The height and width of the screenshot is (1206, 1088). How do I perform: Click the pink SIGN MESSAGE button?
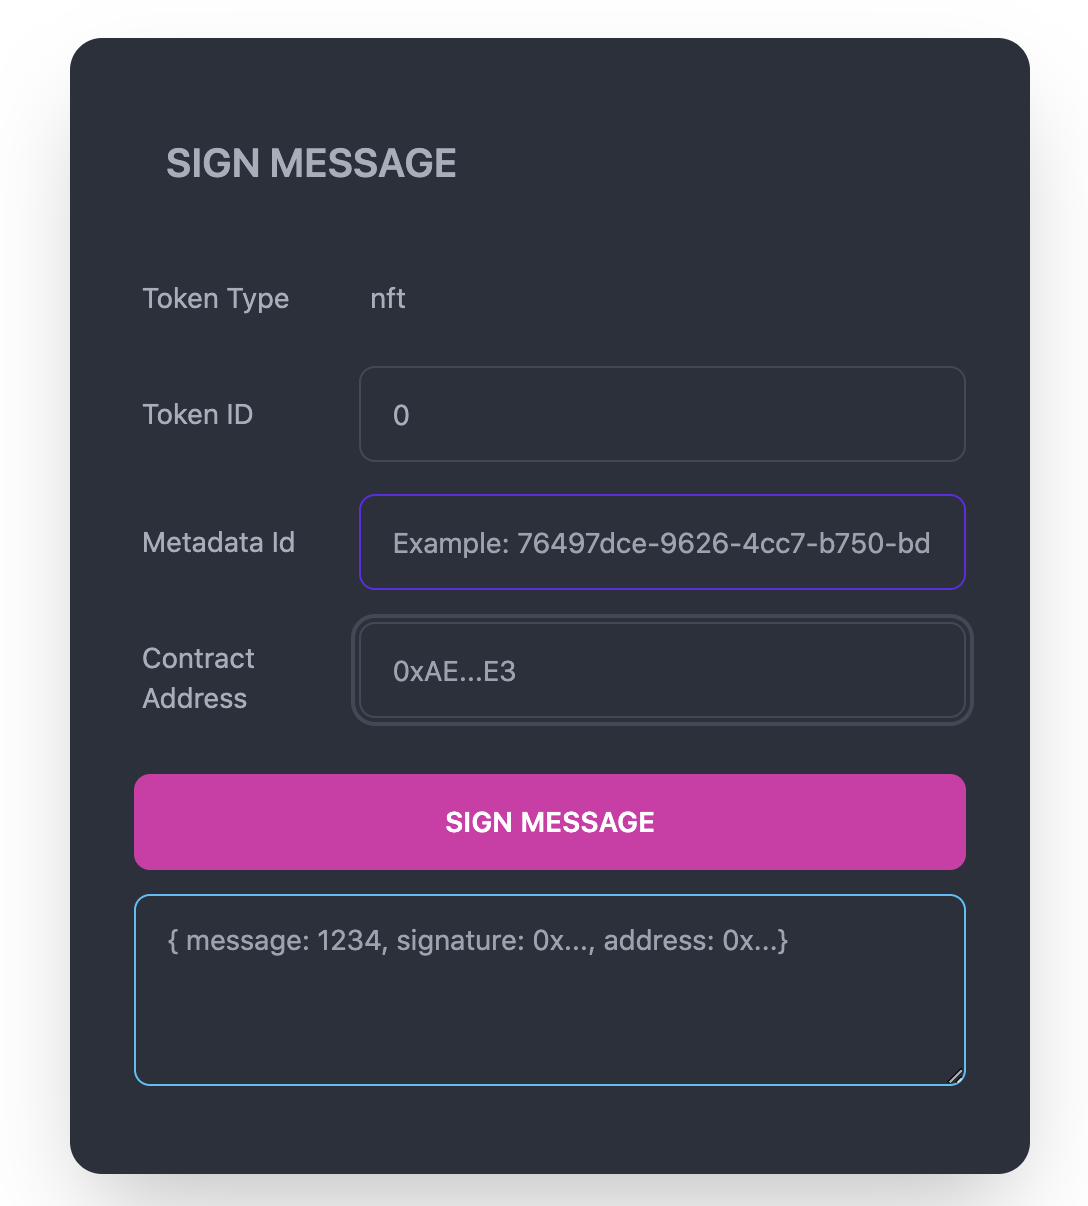click(550, 822)
